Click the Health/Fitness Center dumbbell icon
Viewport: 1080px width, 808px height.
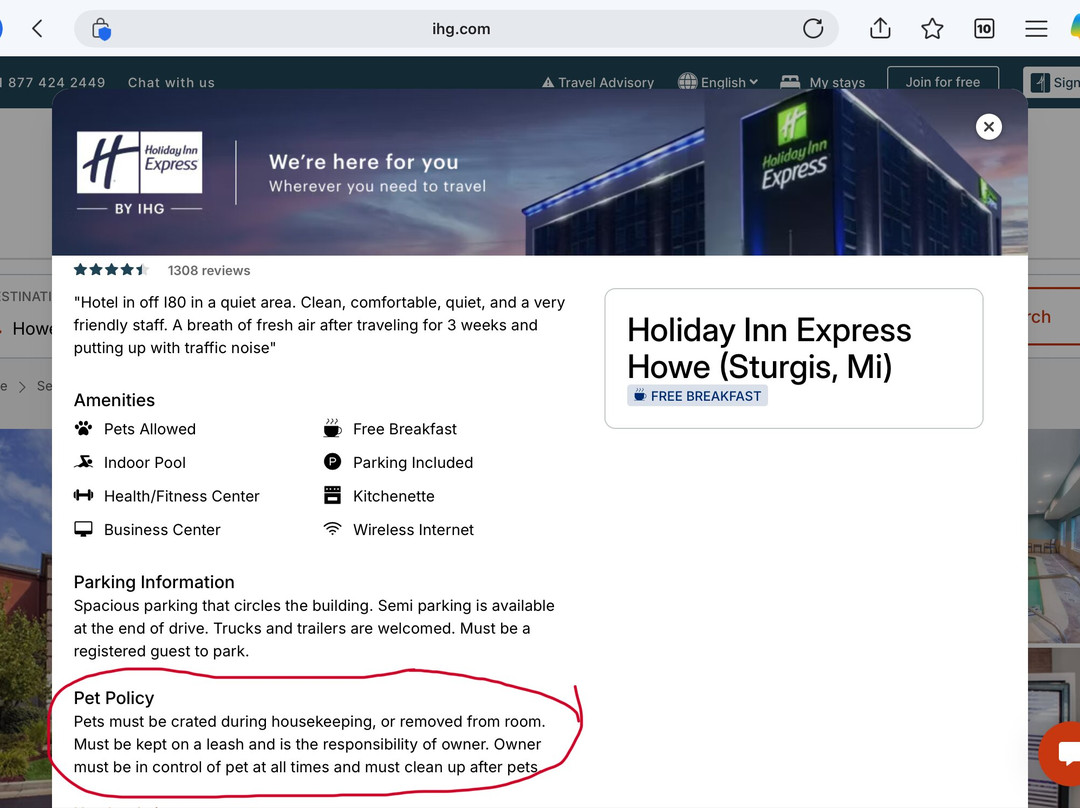[83, 495]
